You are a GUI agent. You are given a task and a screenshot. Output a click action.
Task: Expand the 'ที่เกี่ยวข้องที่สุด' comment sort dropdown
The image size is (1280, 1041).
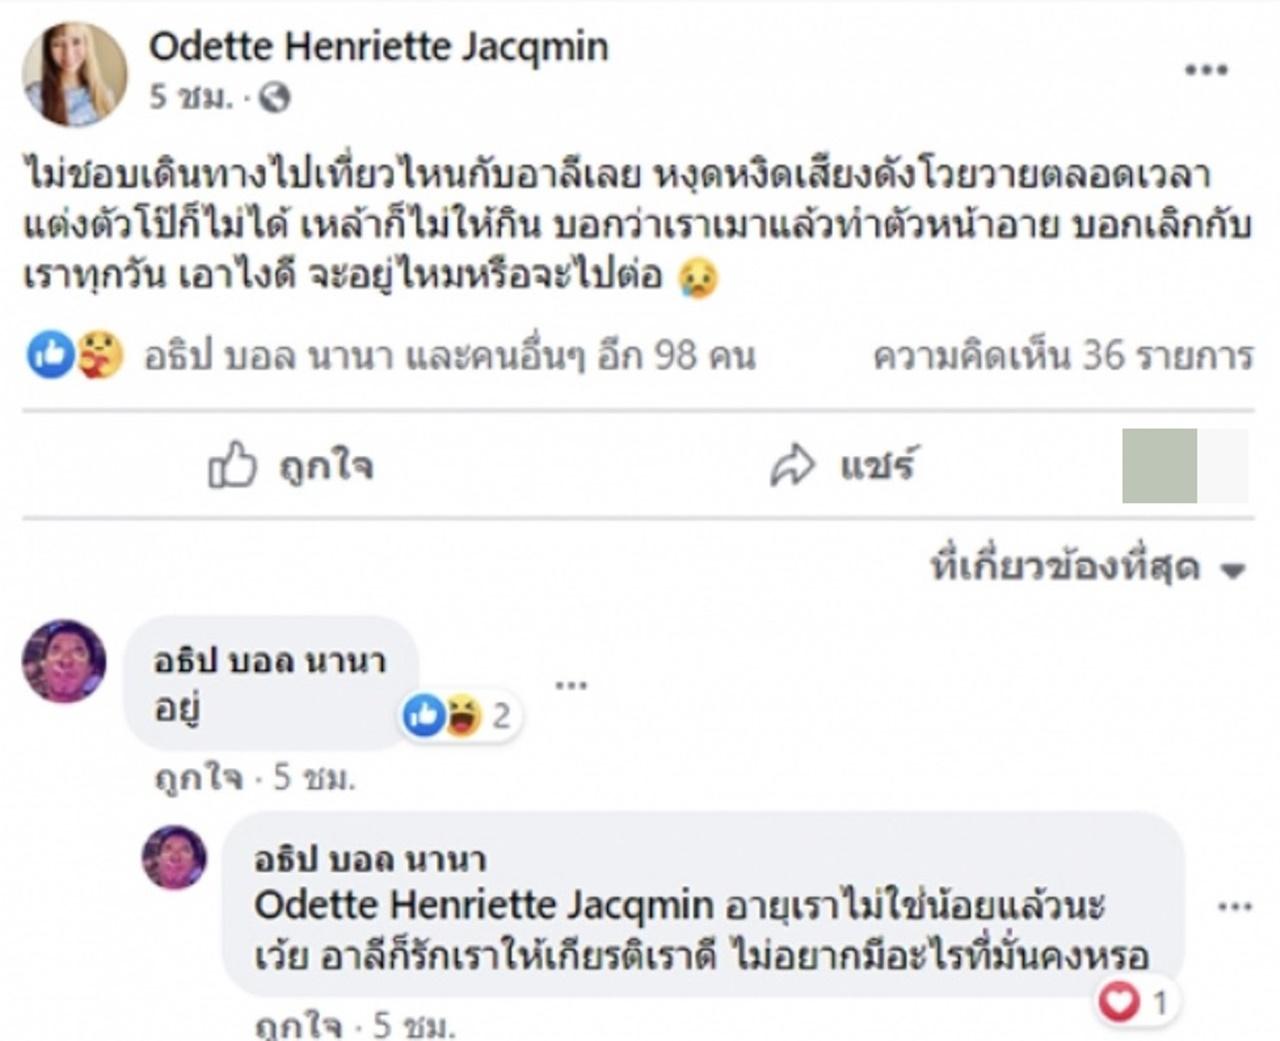[1065, 568]
